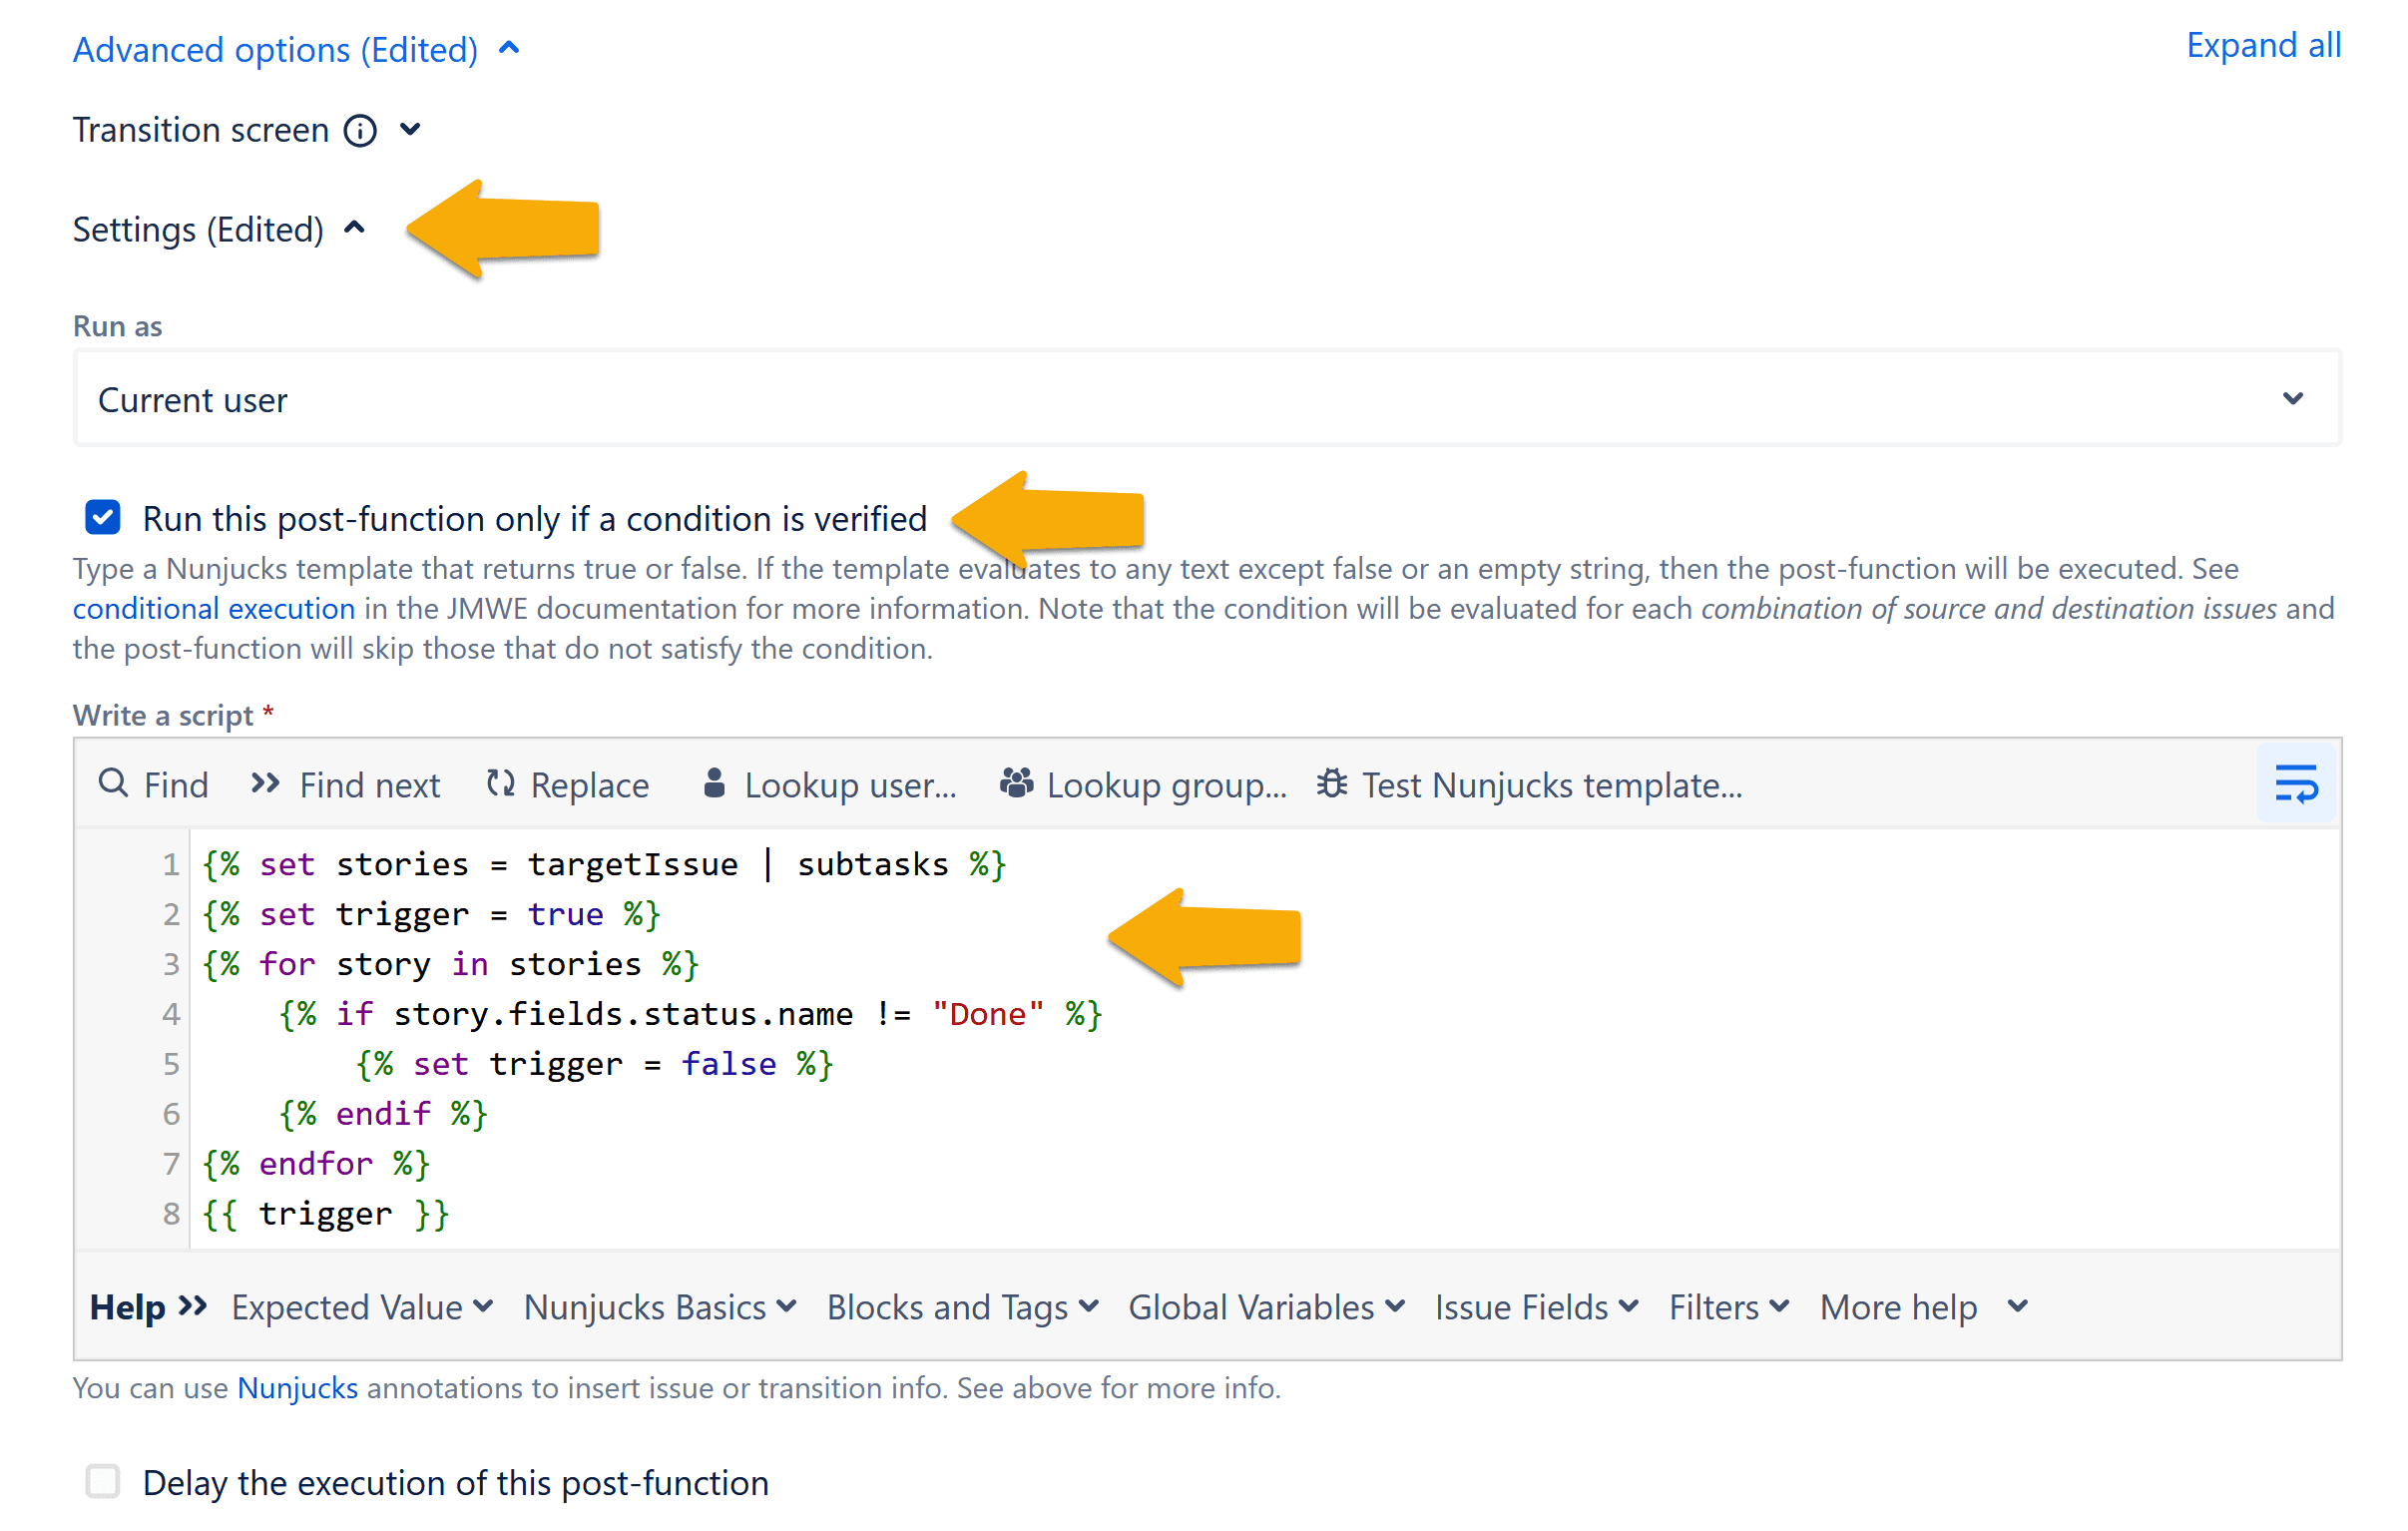This screenshot has height=1531, width=2408.
Task: Click the Help double-chevron icon
Action: (x=193, y=1306)
